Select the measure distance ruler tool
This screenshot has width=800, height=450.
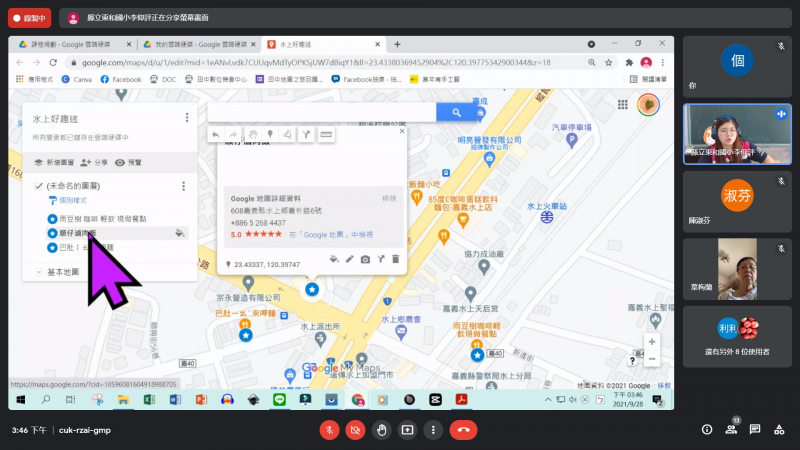coord(326,135)
